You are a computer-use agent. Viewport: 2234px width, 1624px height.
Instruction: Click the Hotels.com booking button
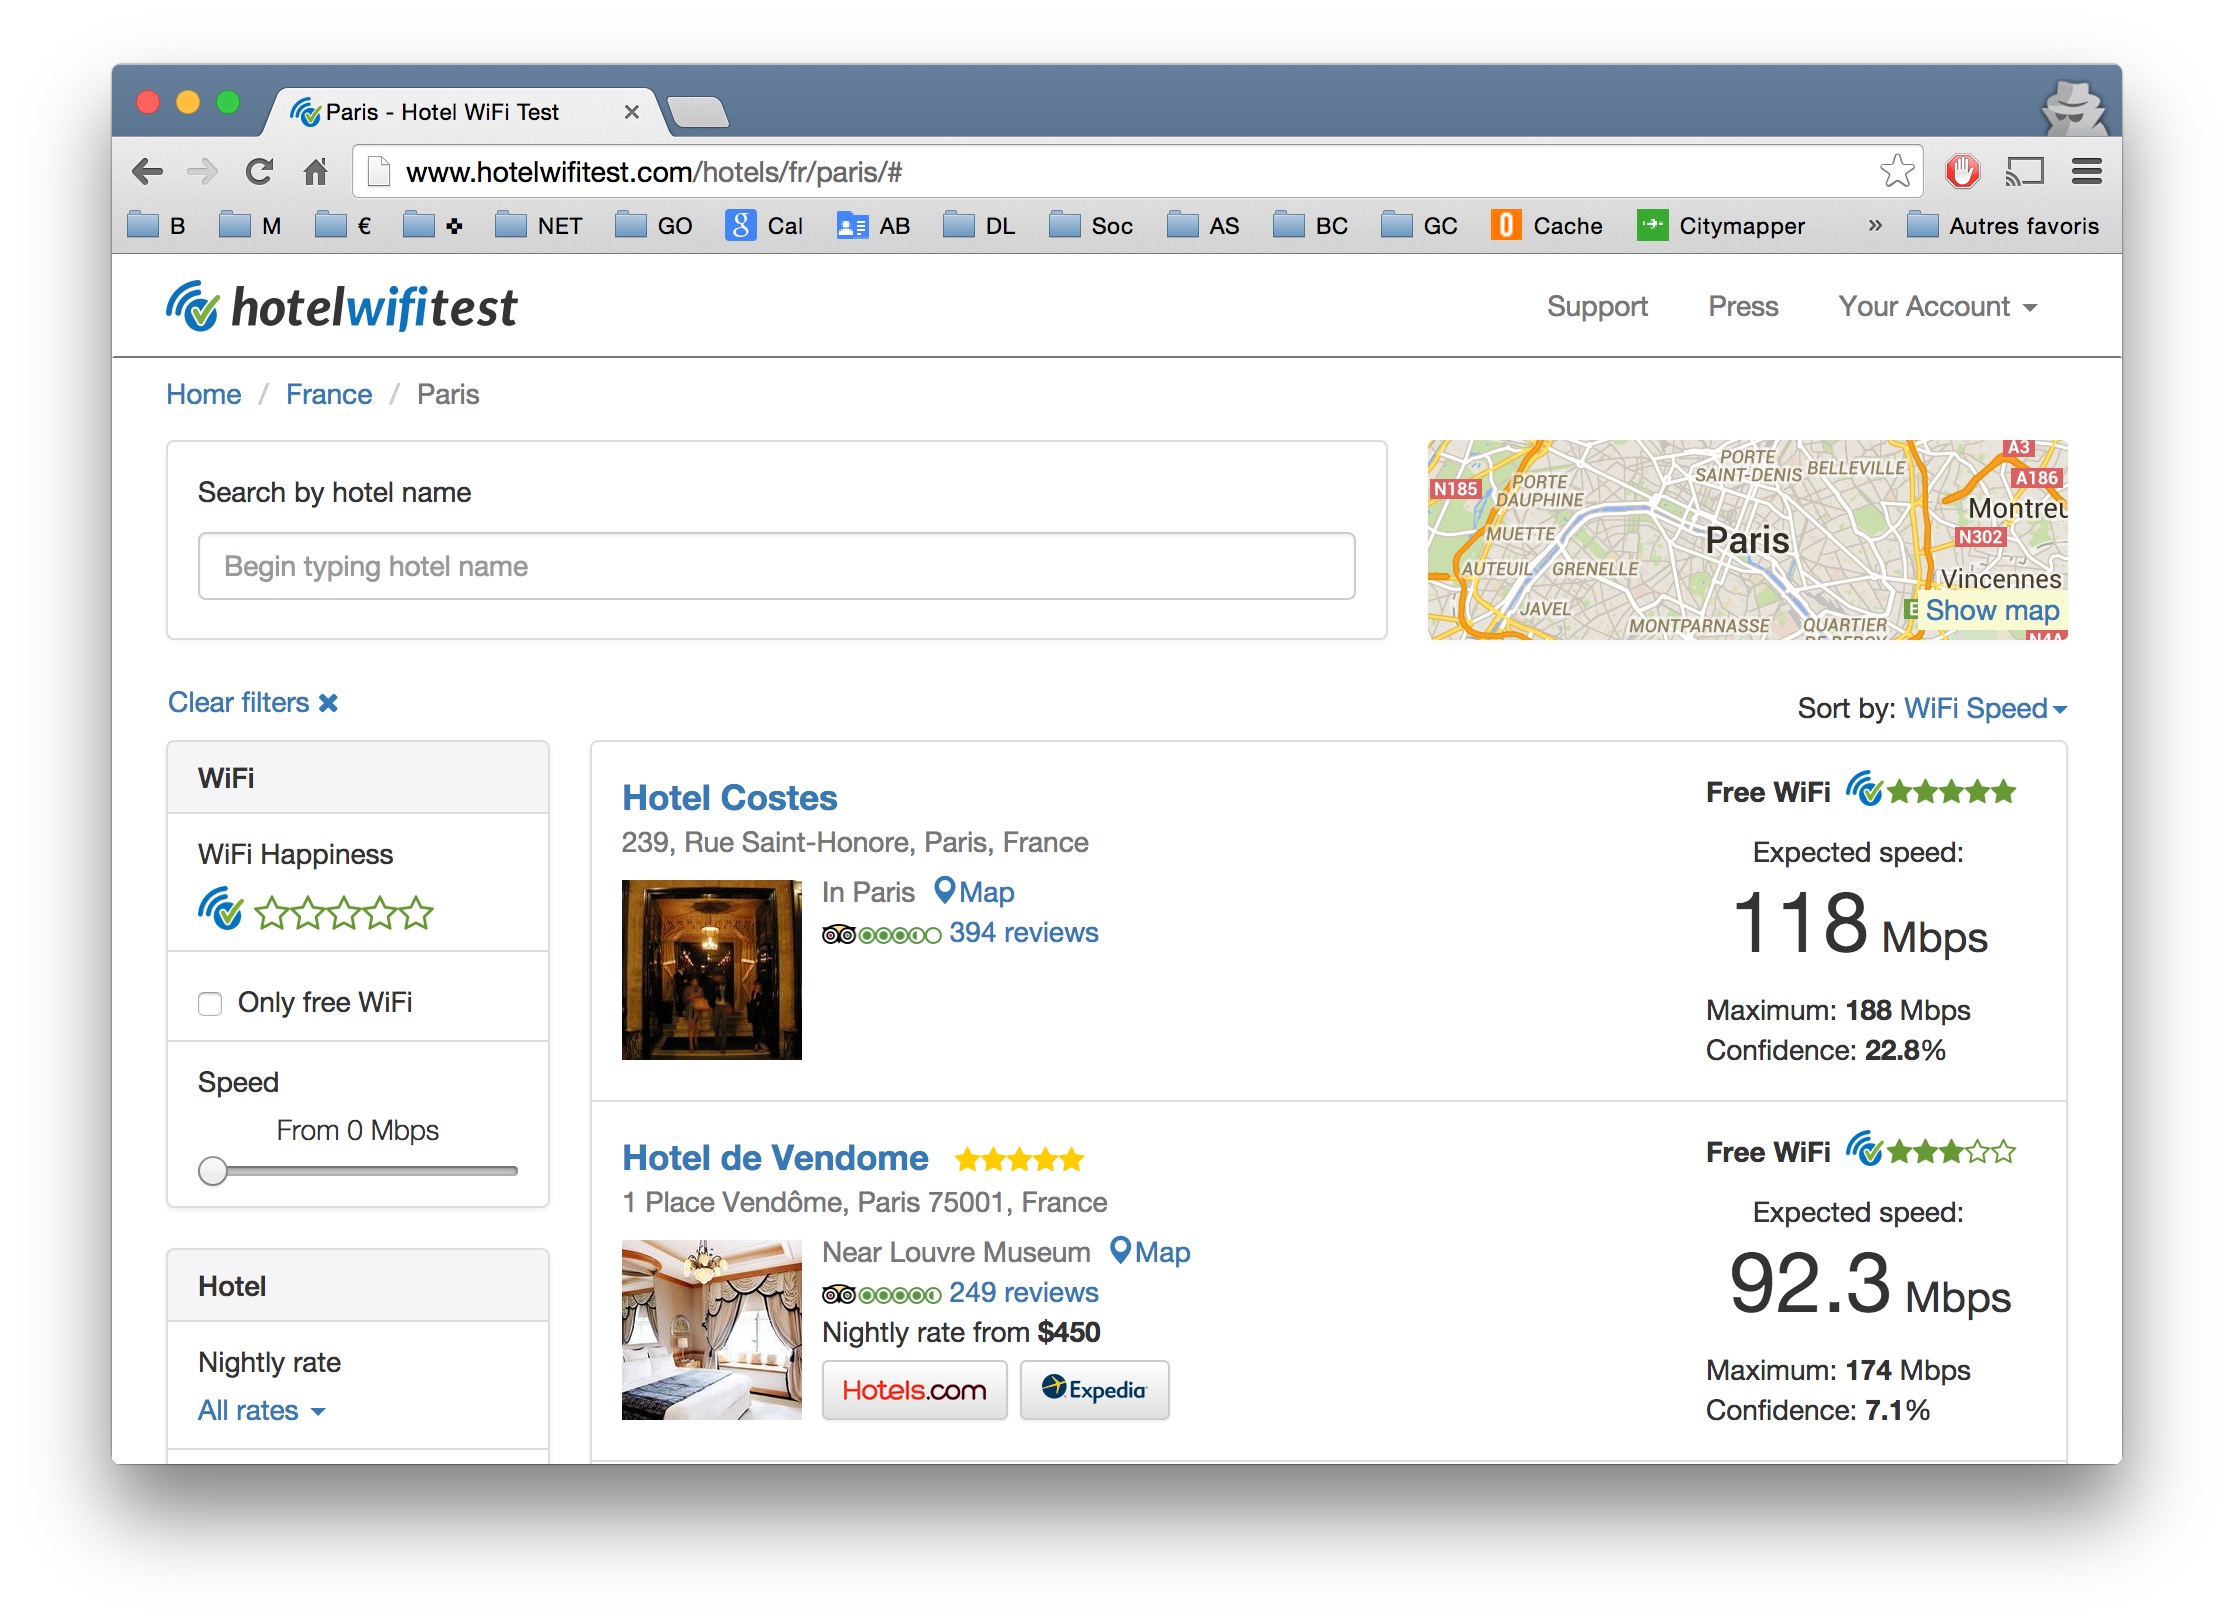(913, 1390)
